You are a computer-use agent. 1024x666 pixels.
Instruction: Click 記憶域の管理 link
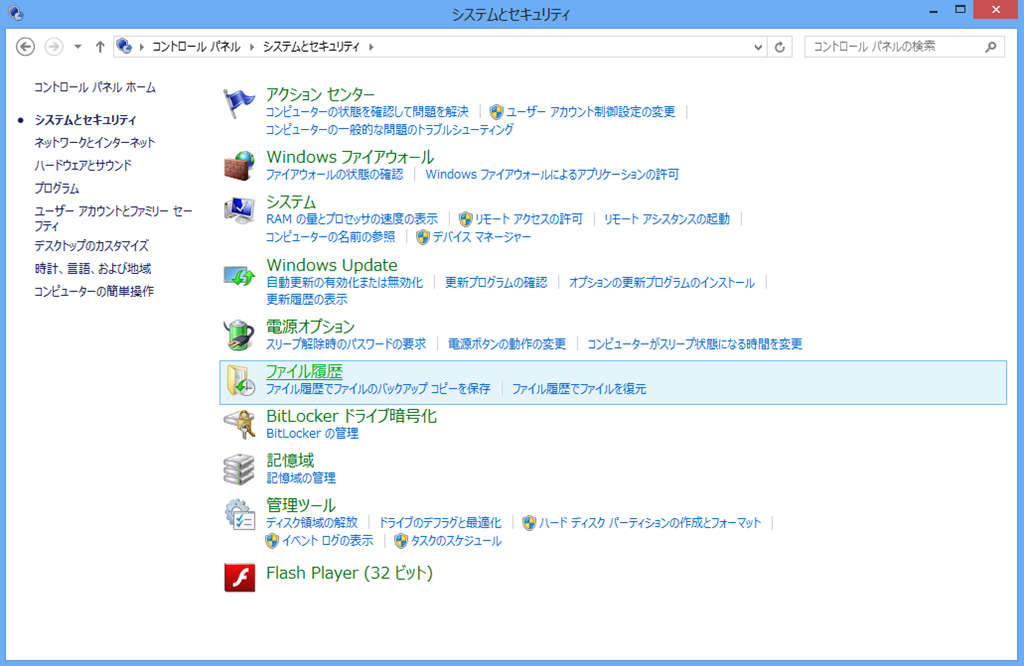point(301,478)
